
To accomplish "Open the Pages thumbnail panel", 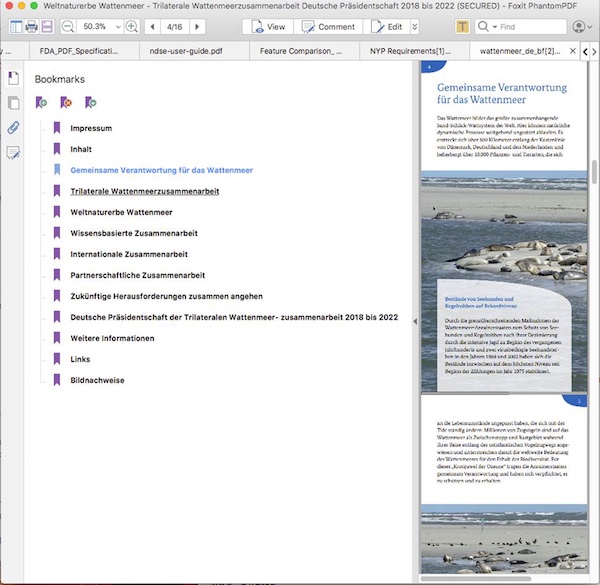I will pyautogui.click(x=13, y=103).
